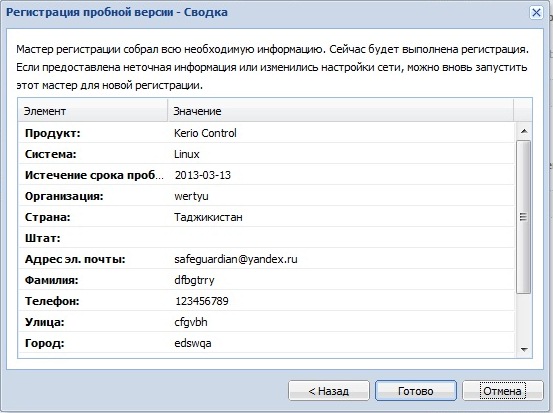The width and height of the screenshot is (553, 413).
Task: Select the Таджикистан country value
Action: click(208, 217)
